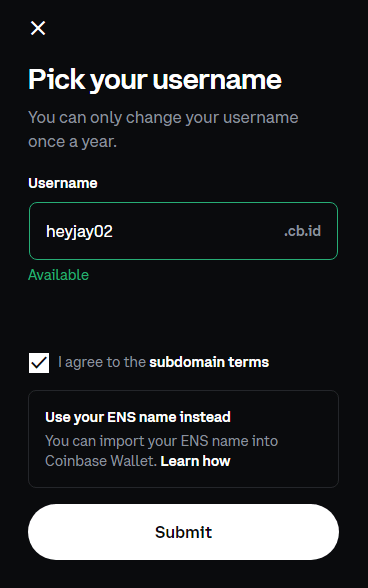Screen dimensions: 368x588
Task: Click the I agree to the label text
Action: (102, 362)
